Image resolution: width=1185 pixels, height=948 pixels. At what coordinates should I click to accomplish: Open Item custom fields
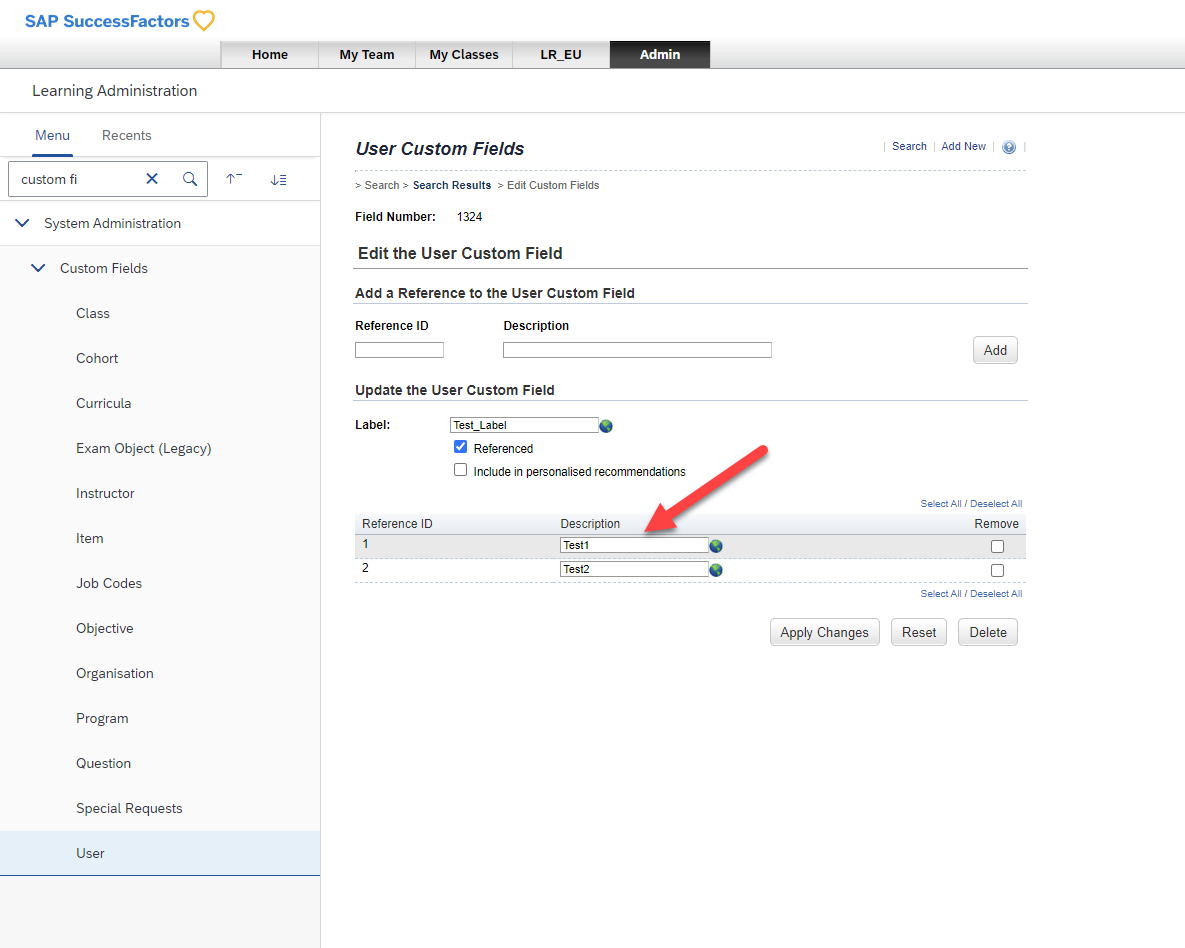pyautogui.click(x=89, y=538)
